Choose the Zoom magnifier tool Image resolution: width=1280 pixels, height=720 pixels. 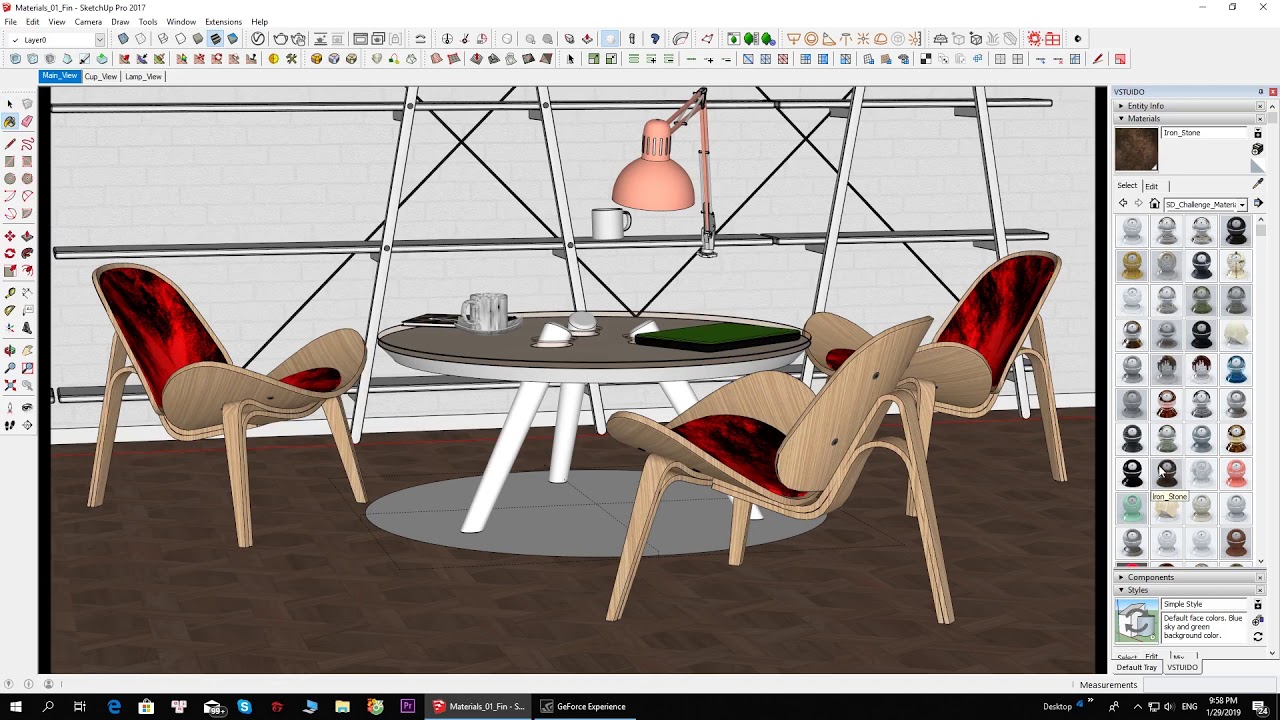click(10, 367)
